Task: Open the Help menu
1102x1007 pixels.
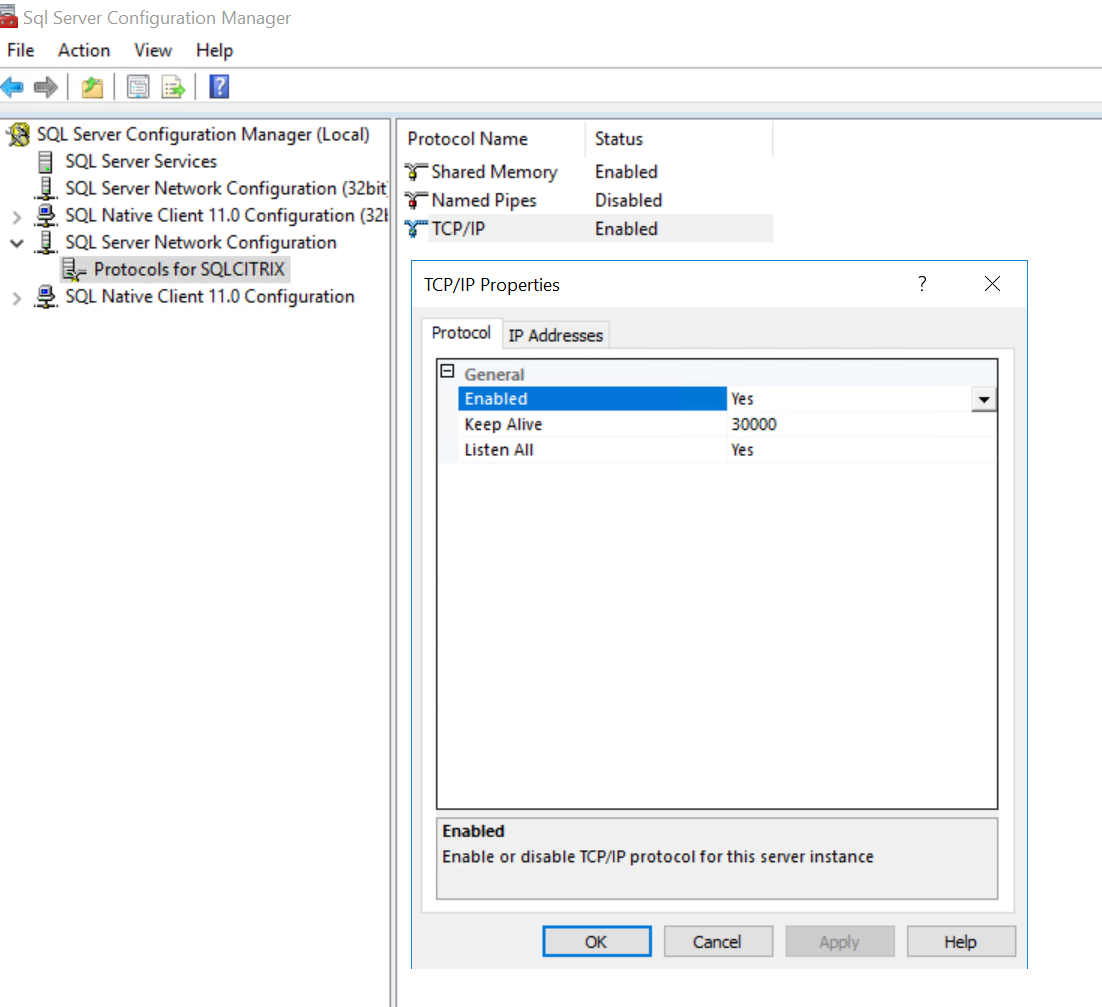Action: click(214, 51)
